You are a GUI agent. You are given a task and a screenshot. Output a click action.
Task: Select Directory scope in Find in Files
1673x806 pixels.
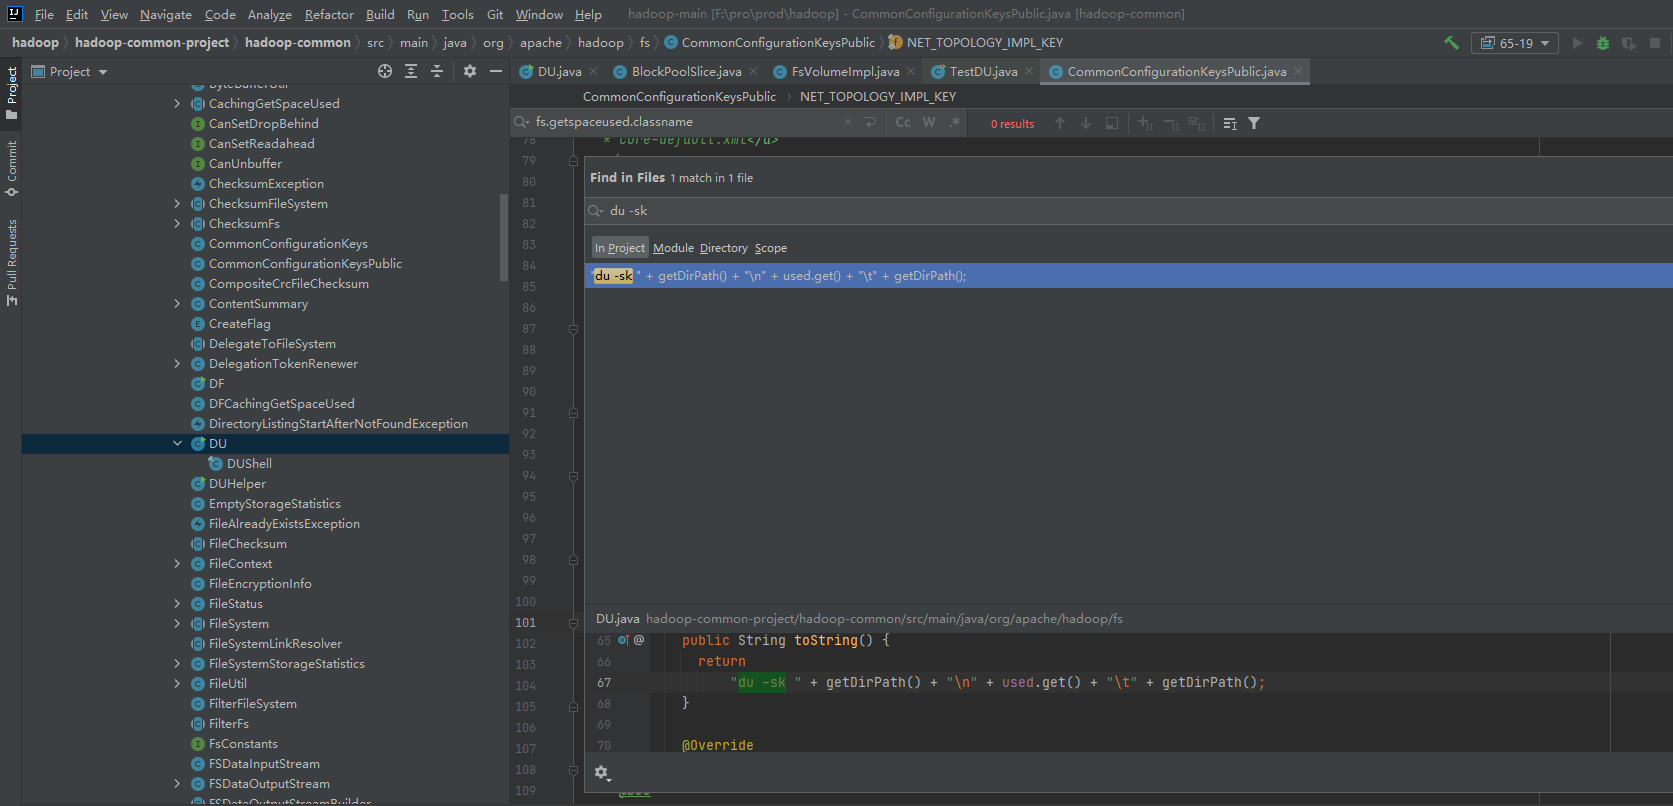coord(723,248)
